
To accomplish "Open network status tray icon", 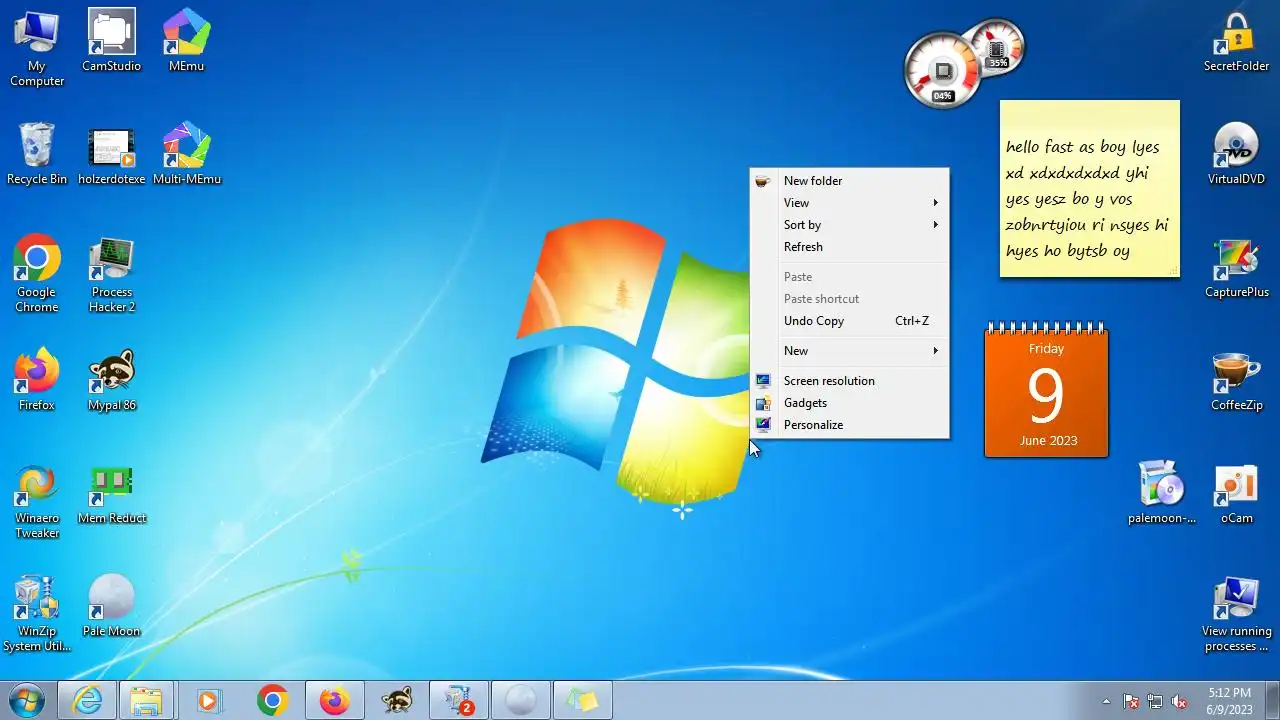I will tap(1155, 701).
